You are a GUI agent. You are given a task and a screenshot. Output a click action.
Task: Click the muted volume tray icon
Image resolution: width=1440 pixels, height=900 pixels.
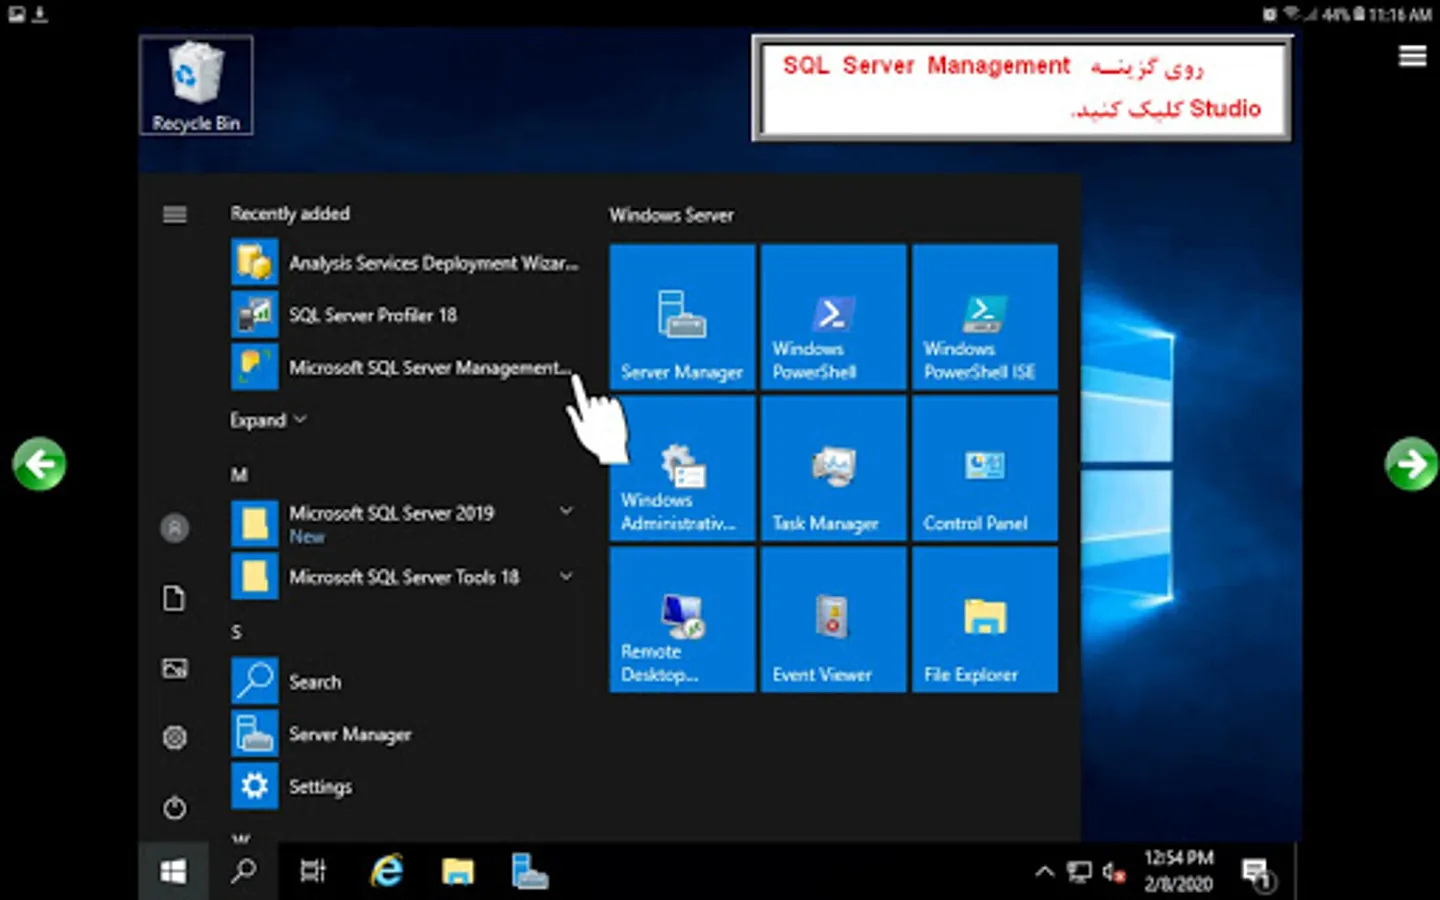[1114, 873]
